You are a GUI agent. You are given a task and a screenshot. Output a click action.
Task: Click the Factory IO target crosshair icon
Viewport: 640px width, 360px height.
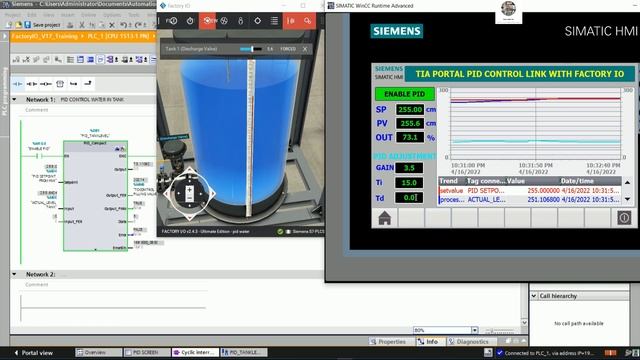click(x=258, y=20)
